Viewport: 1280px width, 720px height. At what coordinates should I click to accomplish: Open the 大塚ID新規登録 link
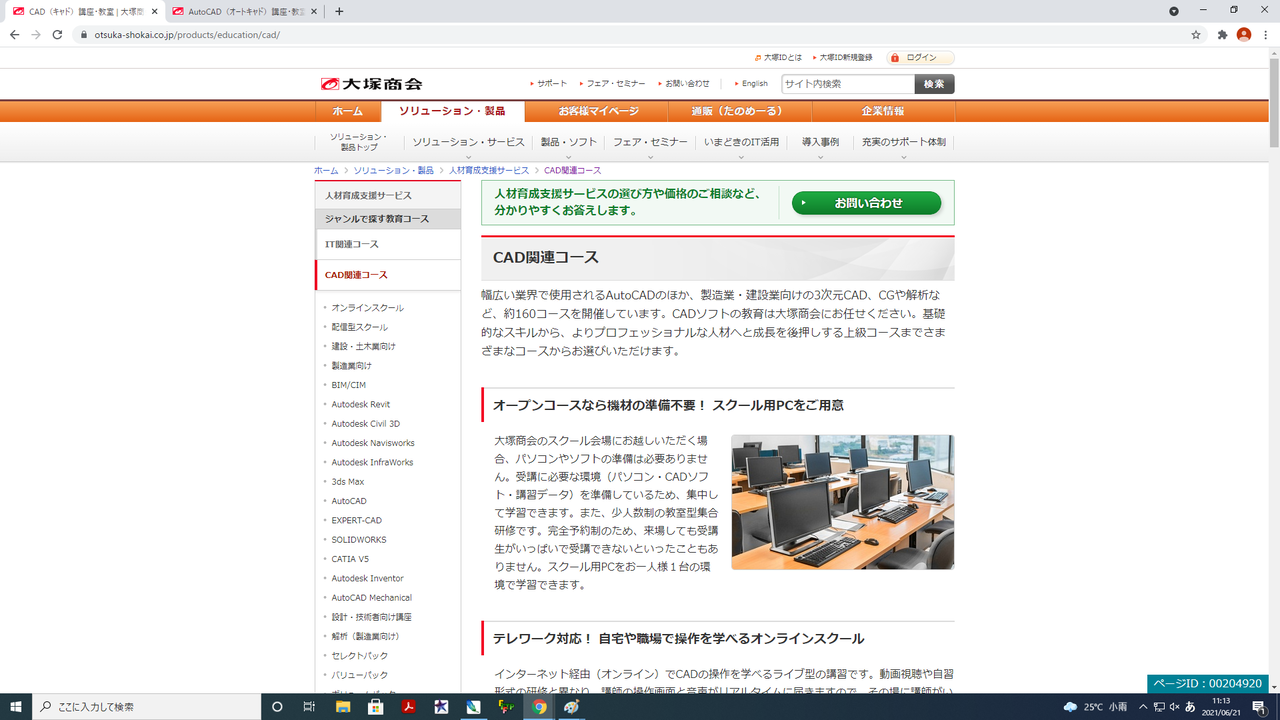tap(846, 58)
